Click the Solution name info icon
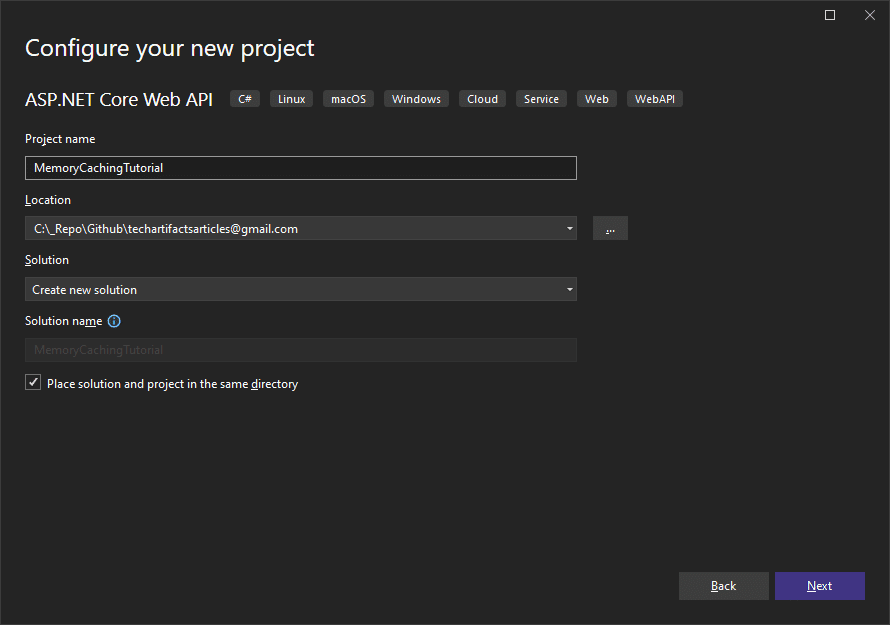890x625 pixels. click(x=114, y=321)
